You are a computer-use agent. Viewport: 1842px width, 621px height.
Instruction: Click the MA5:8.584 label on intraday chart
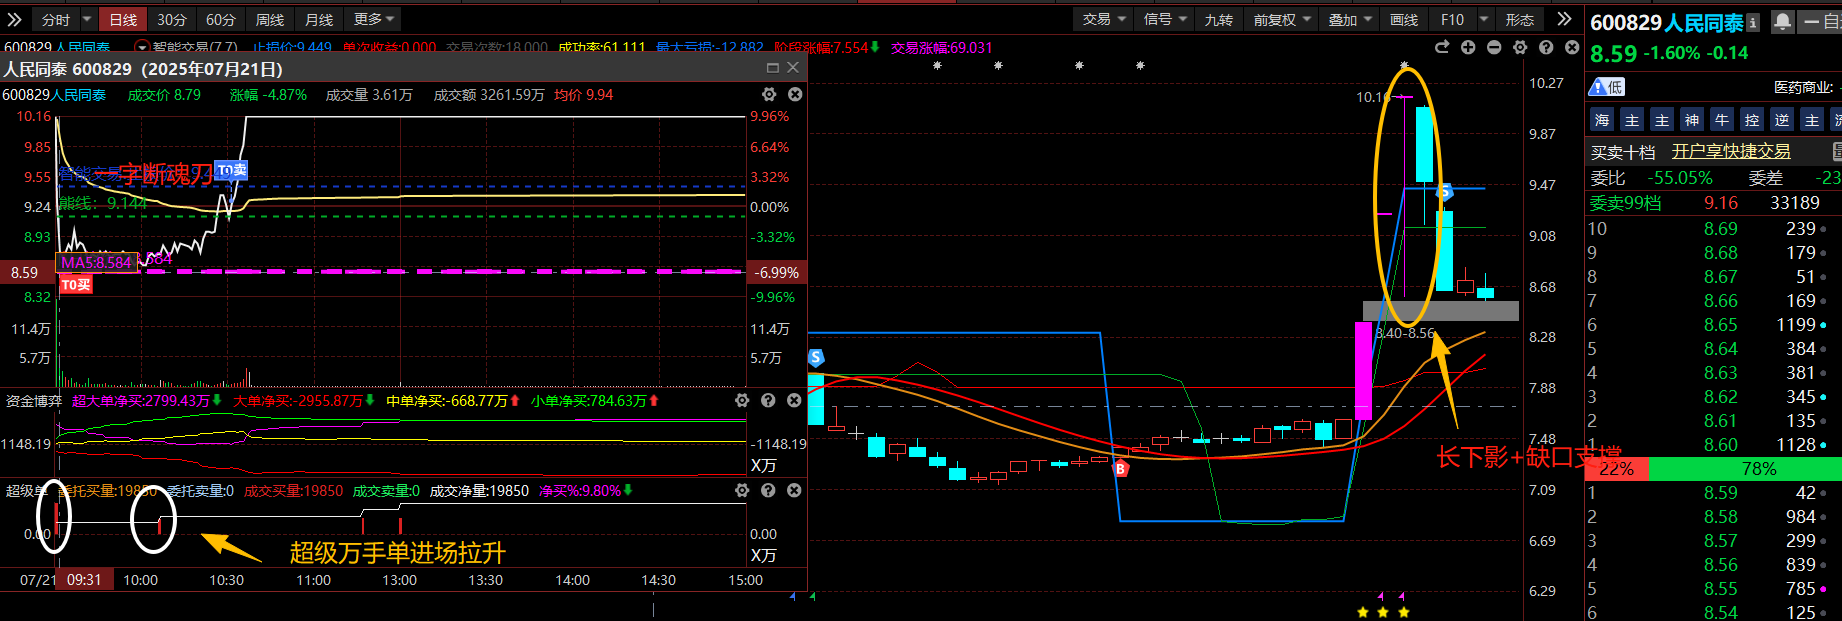click(x=97, y=263)
